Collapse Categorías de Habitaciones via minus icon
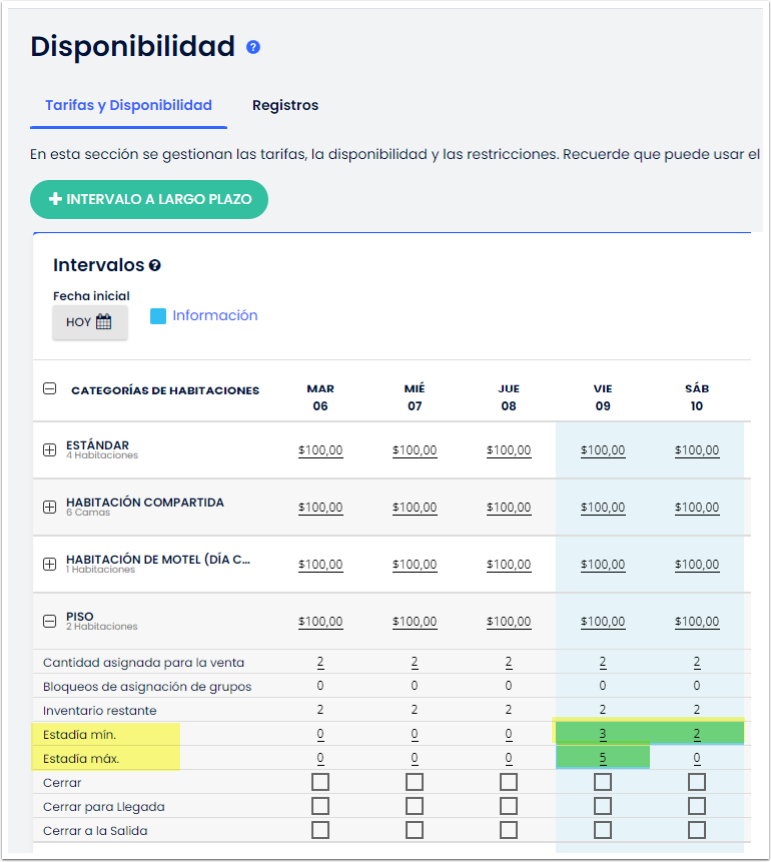Screen dimensions: 771x862 click(x=49, y=389)
